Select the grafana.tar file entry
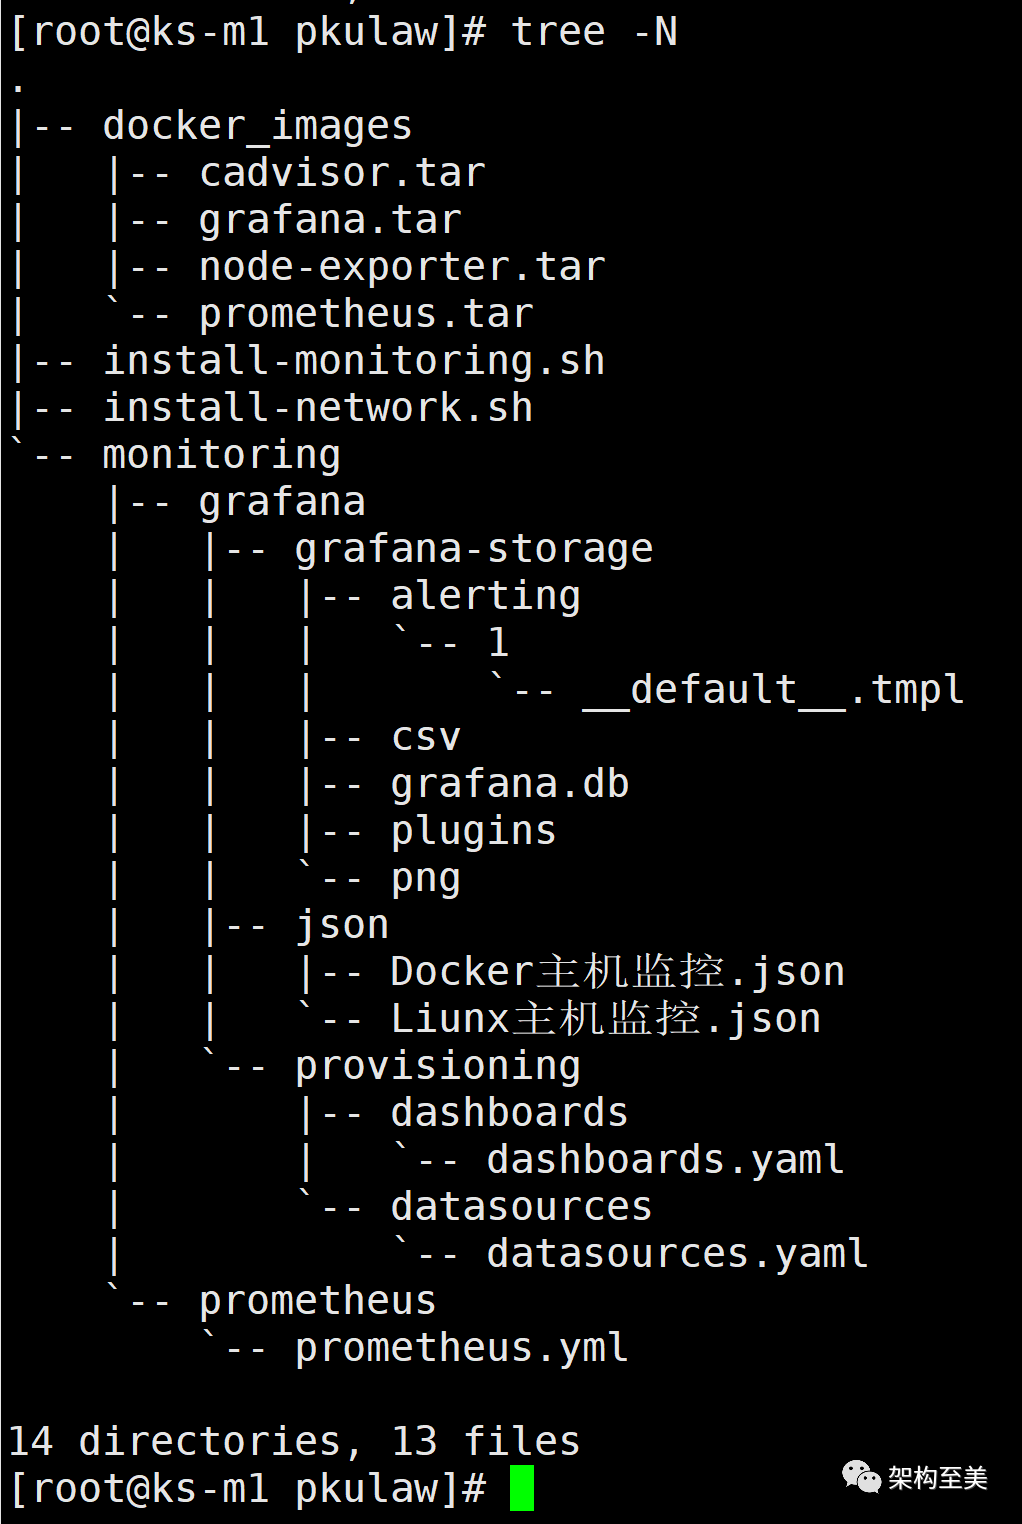The image size is (1022, 1524). click(330, 220)
